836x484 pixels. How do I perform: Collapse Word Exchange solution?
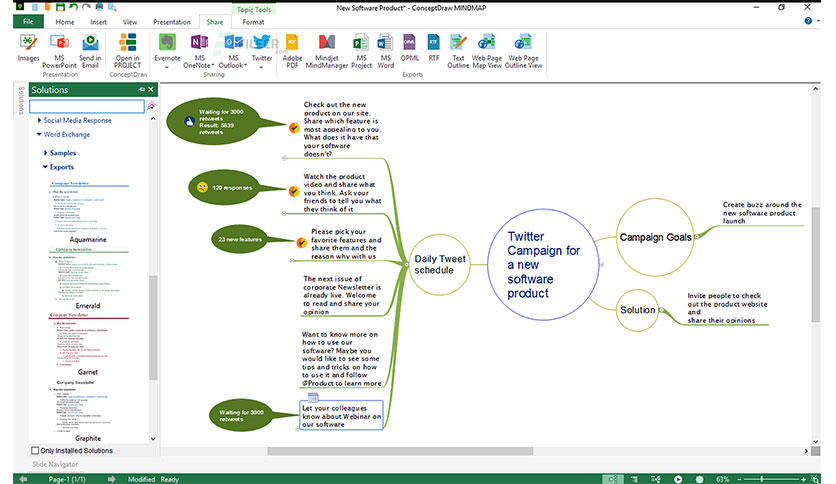tap(39, 134)
